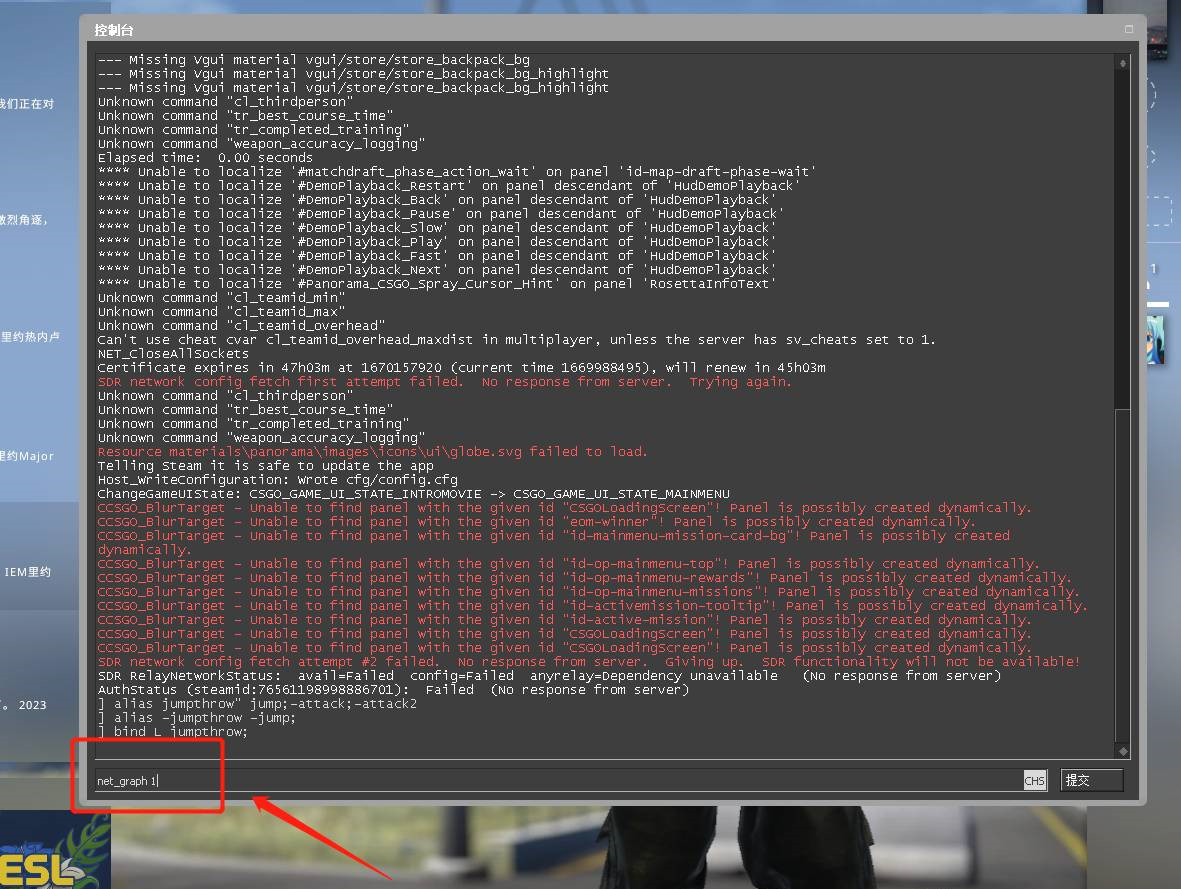Click the 'ChangeGameUIState' console line
The height and width of the screenshot is (889, 1181).
[414, 494]
